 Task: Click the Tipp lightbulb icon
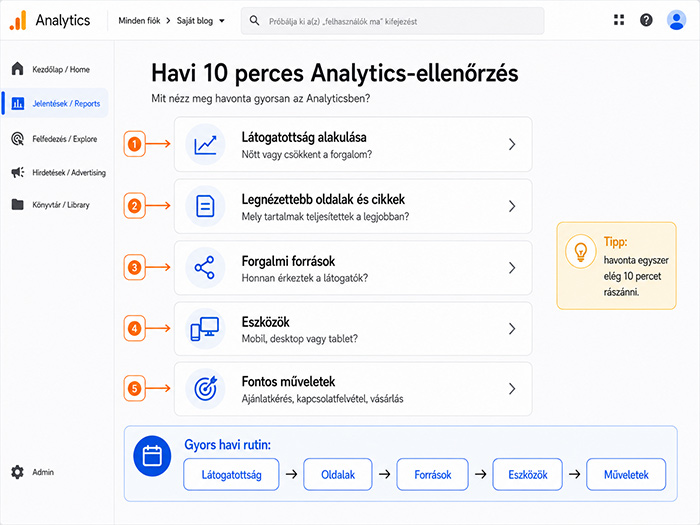[580, 252]
